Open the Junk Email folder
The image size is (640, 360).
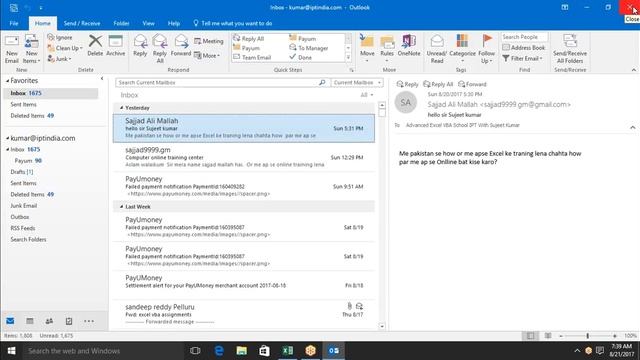pos(24,206)
